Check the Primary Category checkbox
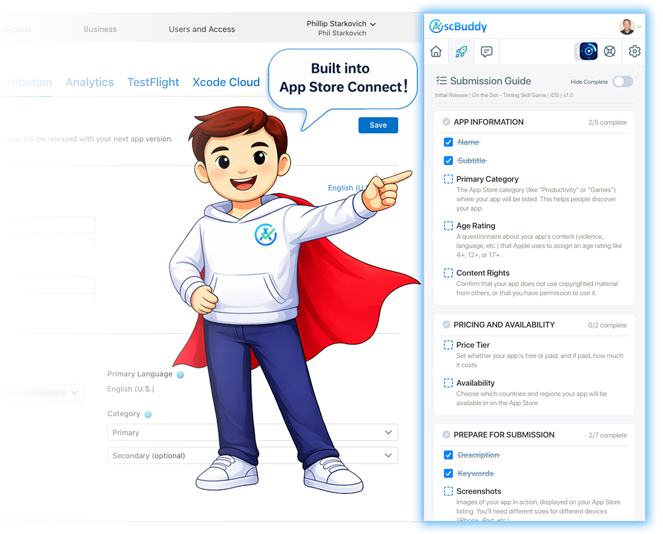This screenshot has width=663, height=534. pos(448,179)
